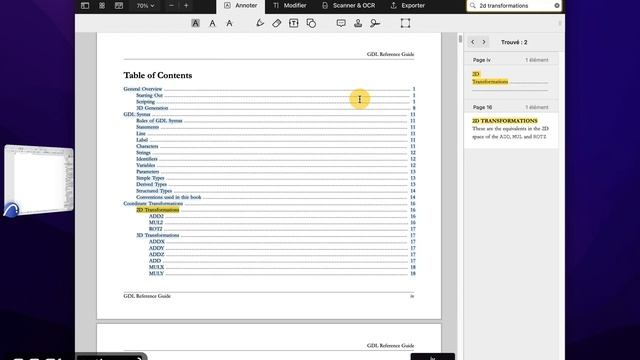This screenshot has height=360, width=640.
Task: Open Coordinate Transformations TOC entry
Action: 153,203
